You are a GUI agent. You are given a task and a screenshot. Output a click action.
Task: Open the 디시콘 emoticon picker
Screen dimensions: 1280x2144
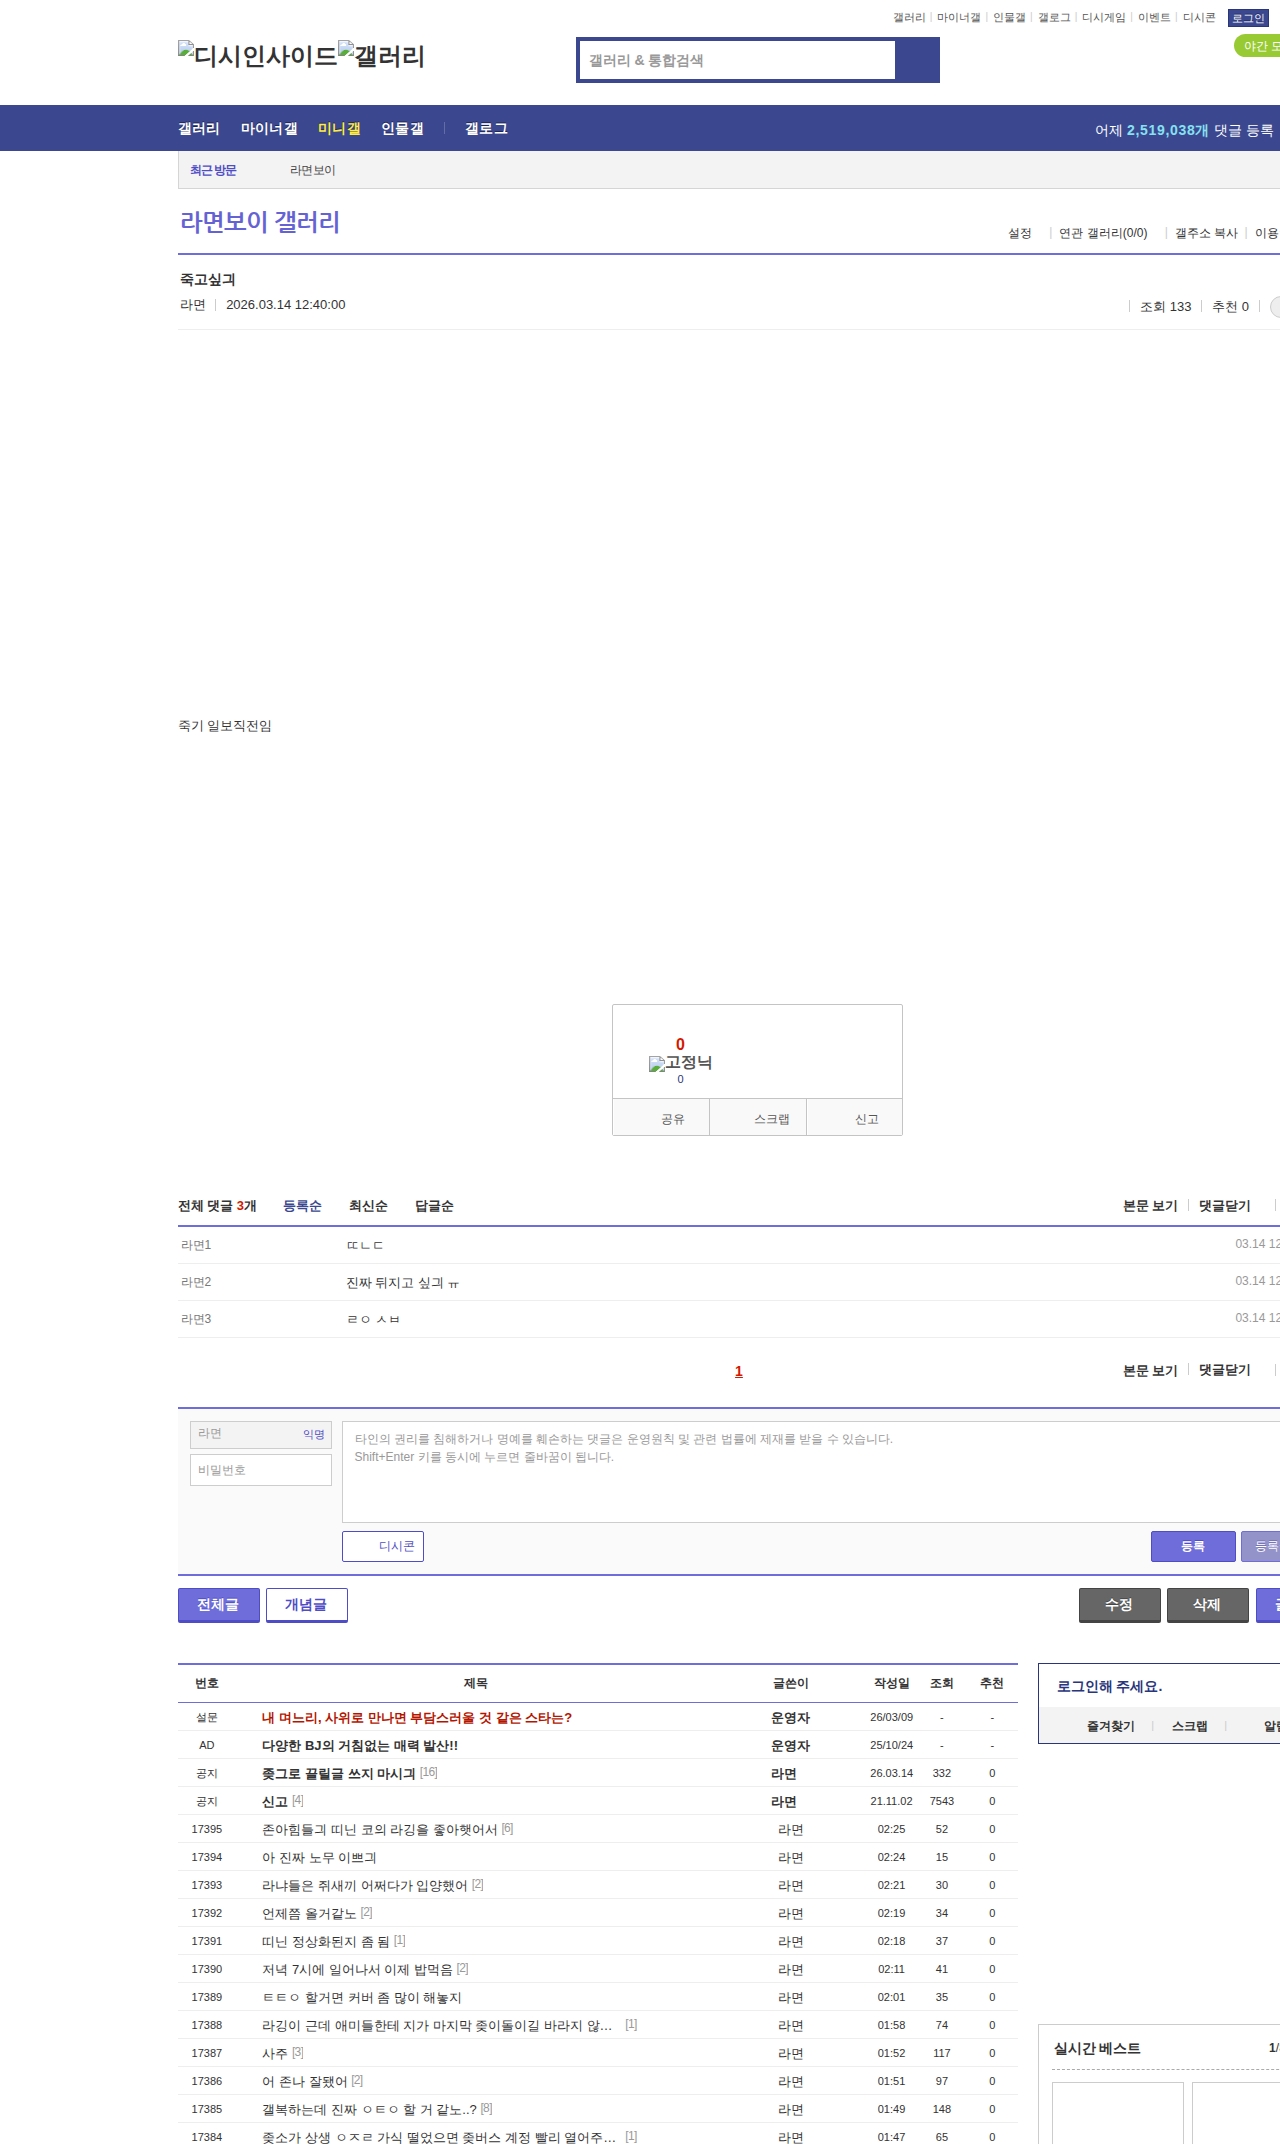[x=383, y=1546]
